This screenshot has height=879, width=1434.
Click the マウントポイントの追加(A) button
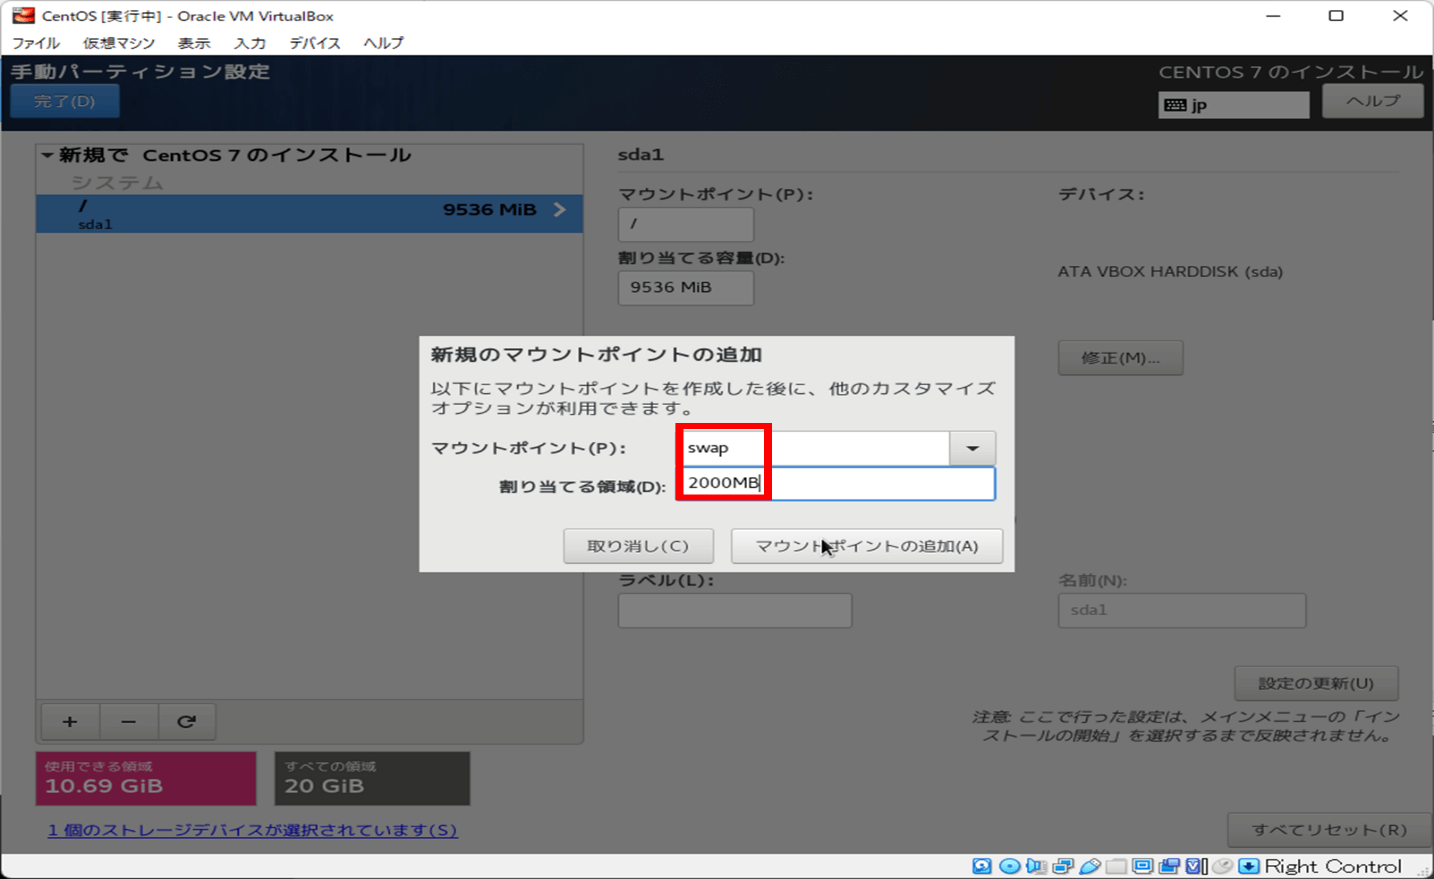(866, 546)
